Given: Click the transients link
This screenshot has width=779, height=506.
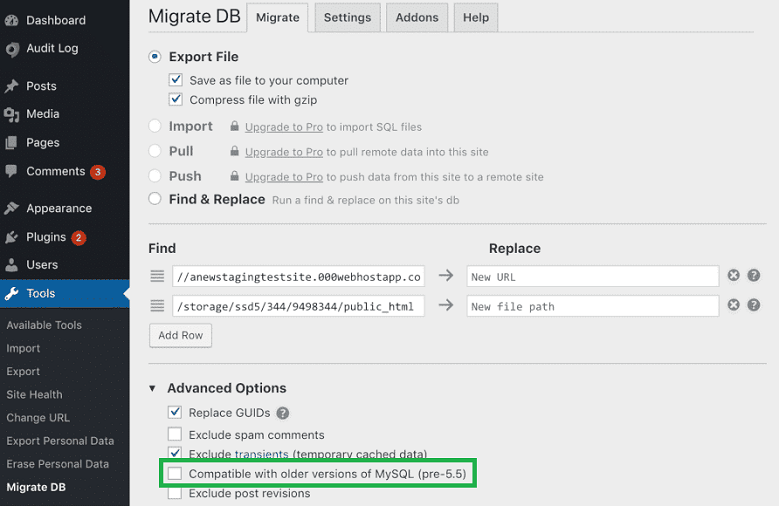Looking at the screenshot, I should point(261,454).
